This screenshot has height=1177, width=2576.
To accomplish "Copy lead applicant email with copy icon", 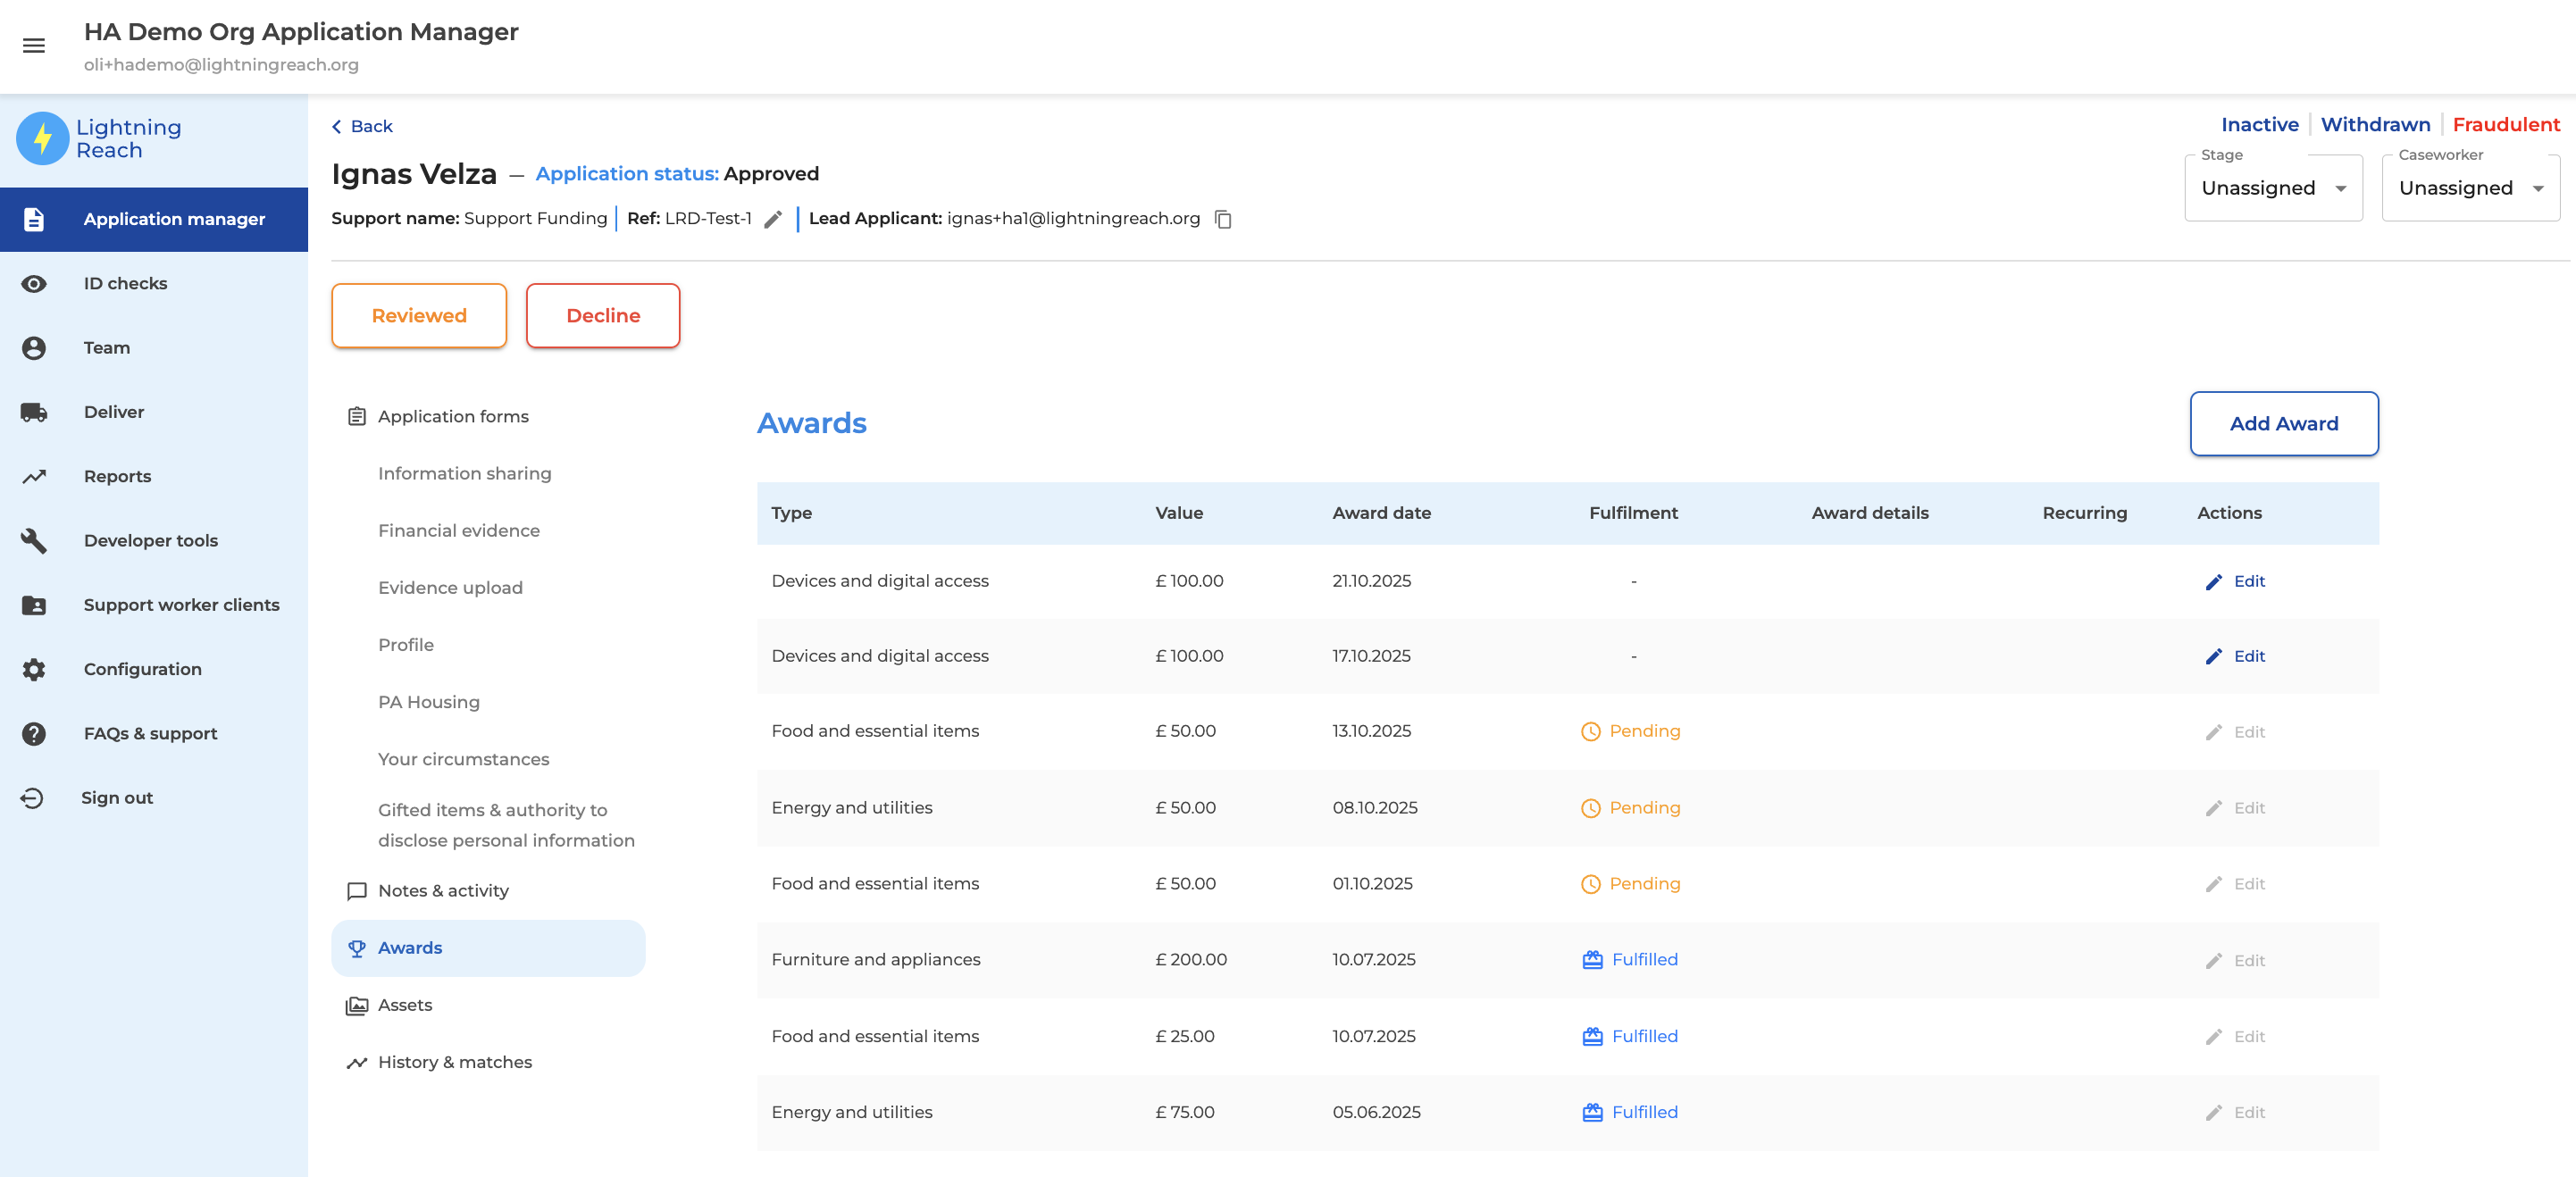I will pos(1223,219).
